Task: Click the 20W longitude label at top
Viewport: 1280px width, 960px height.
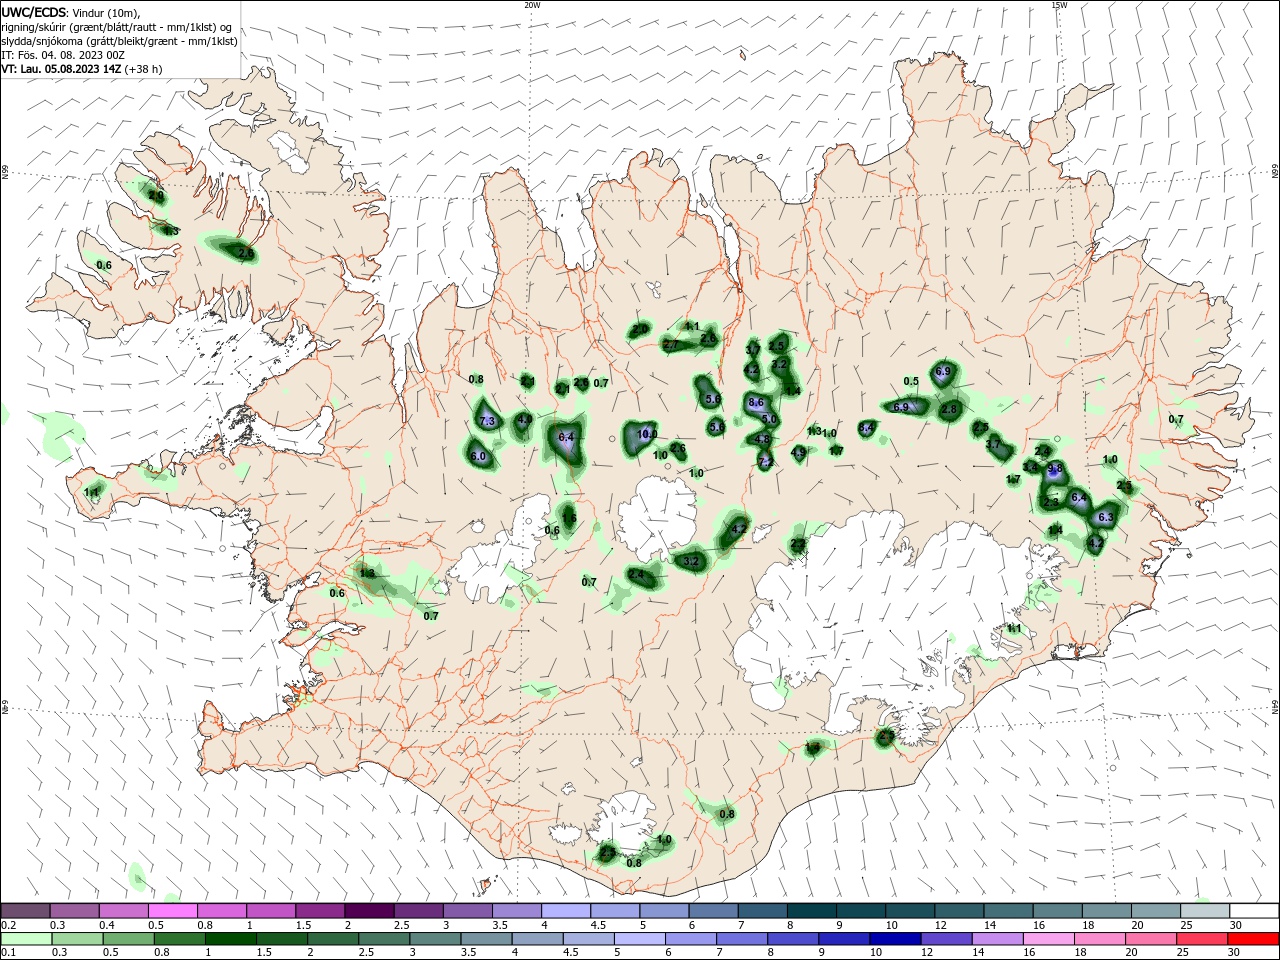Action: click(x=532, y=5)
